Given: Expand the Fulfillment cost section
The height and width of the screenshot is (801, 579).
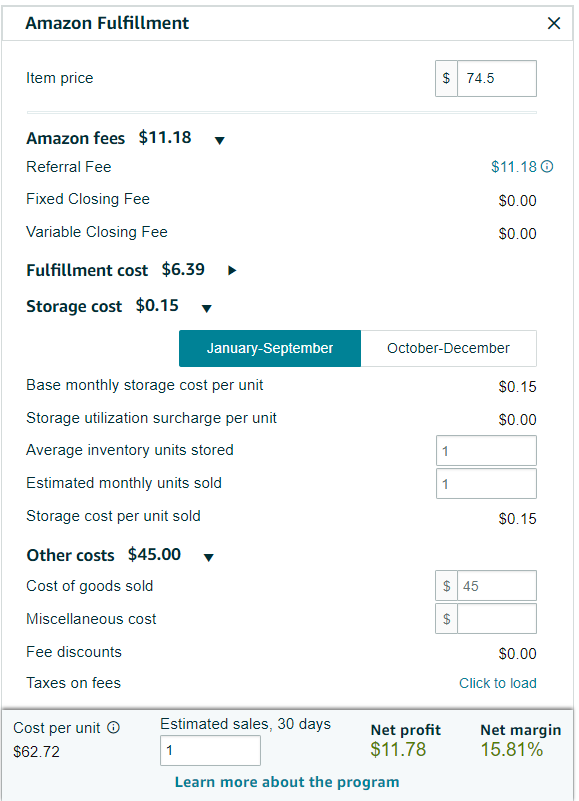Looking at the screenshot, I should click(x=232, y=270).
